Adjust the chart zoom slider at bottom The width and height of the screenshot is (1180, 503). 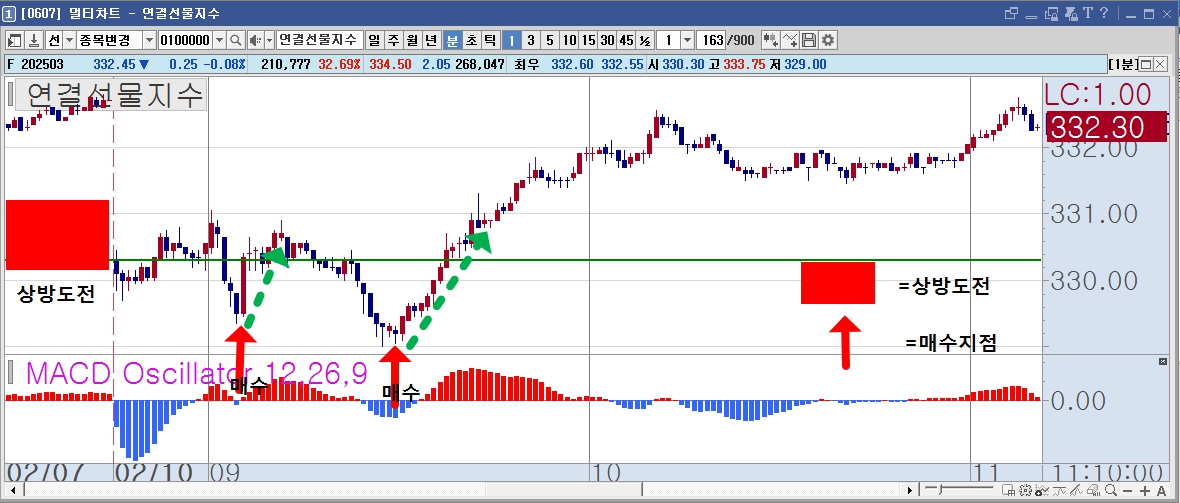(x=940, y=489)
